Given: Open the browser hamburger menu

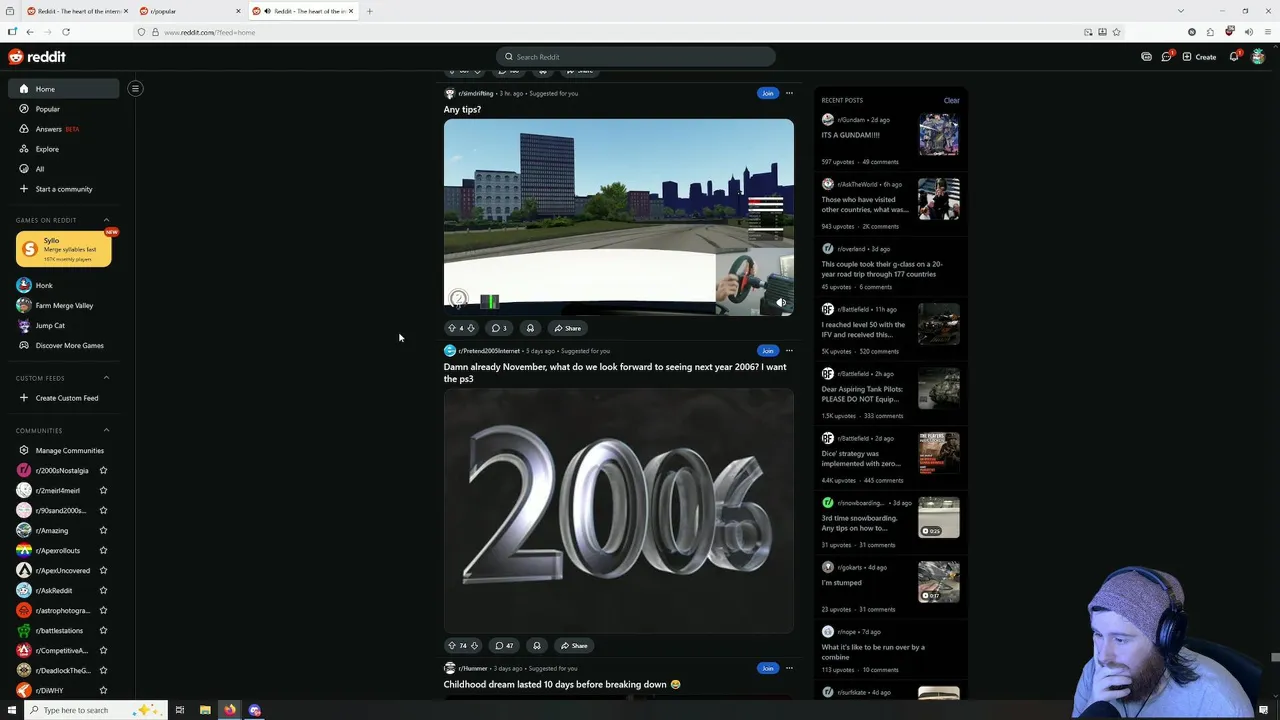Looking at the screenshot, I should click(1267, 32).
